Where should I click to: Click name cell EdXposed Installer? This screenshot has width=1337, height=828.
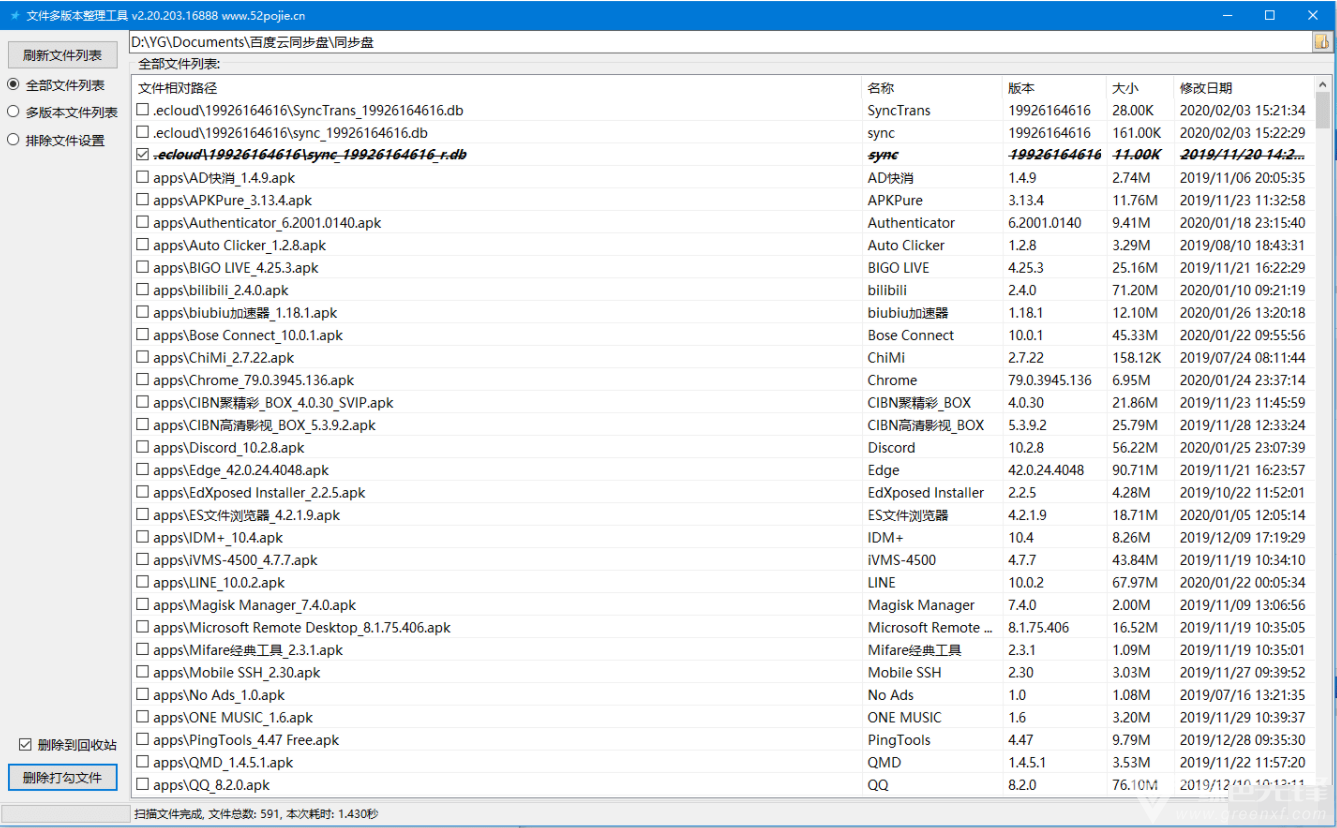926,493
